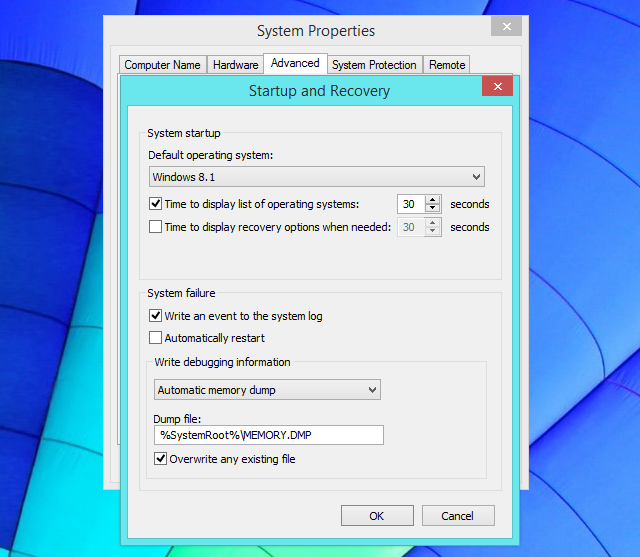Open the Hardware tab
Image resolution: width=640 pixels, height=557 pixels.
coord(236,65)
